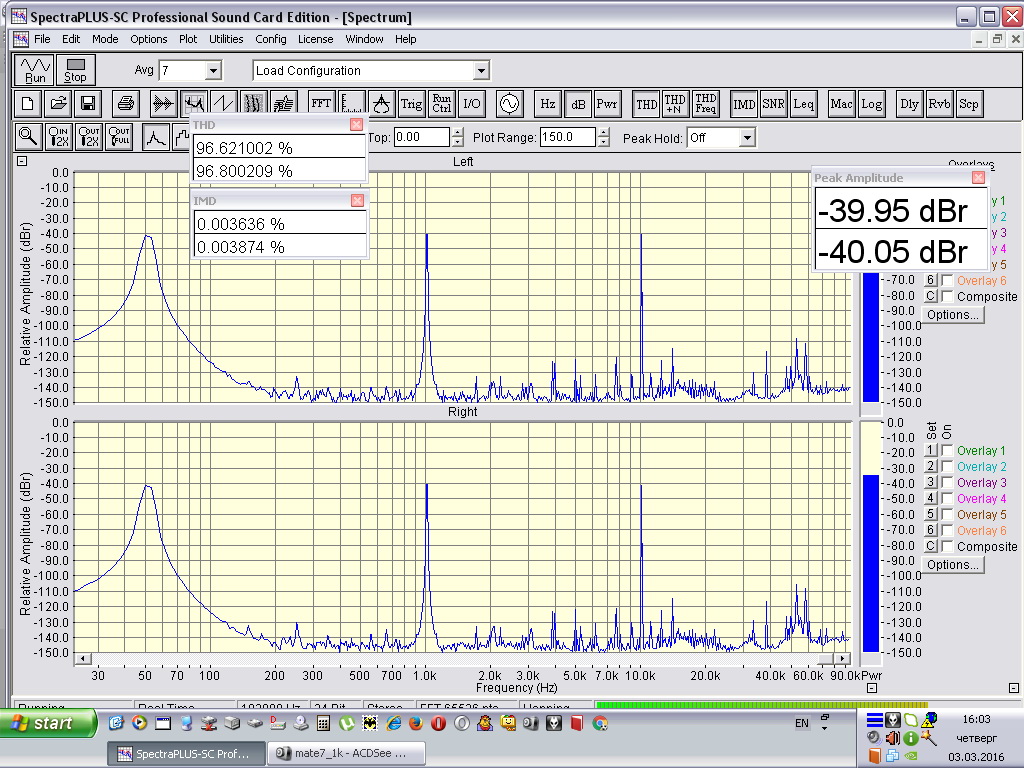Expand the Avg count dropdown
This screenshot has width=1024, height=768.
pos(212,71)
